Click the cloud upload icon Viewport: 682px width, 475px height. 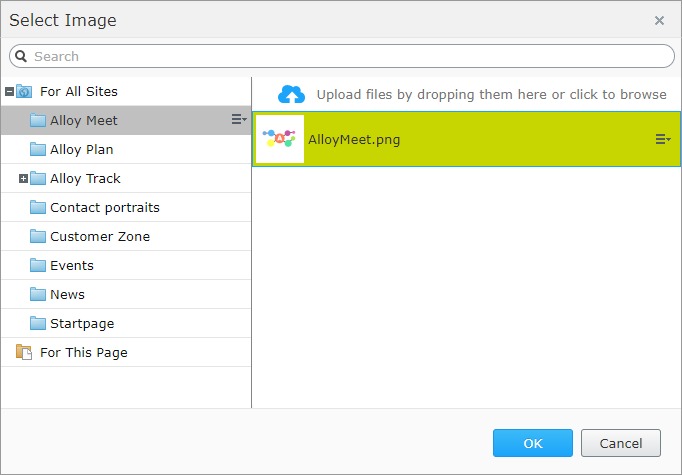291,94
